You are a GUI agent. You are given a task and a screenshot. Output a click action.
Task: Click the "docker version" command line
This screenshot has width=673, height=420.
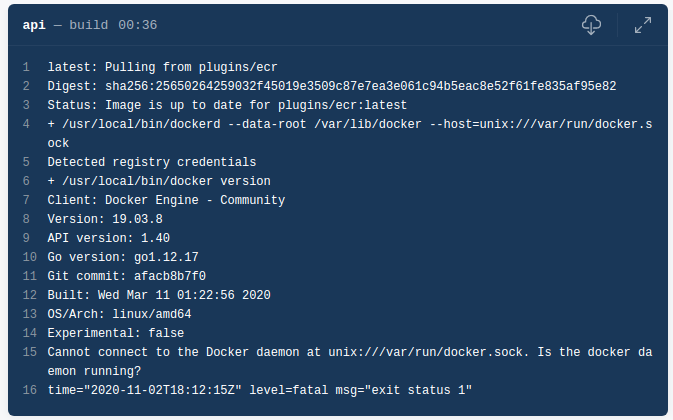(159, 181)
